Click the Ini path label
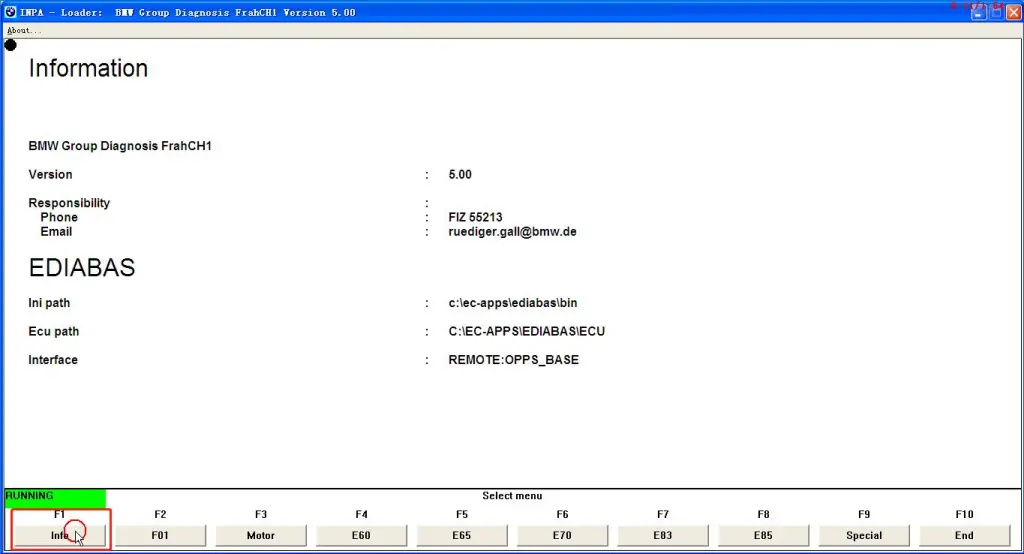This screenshot has width=1024, height=554. [x=49, y=303]
